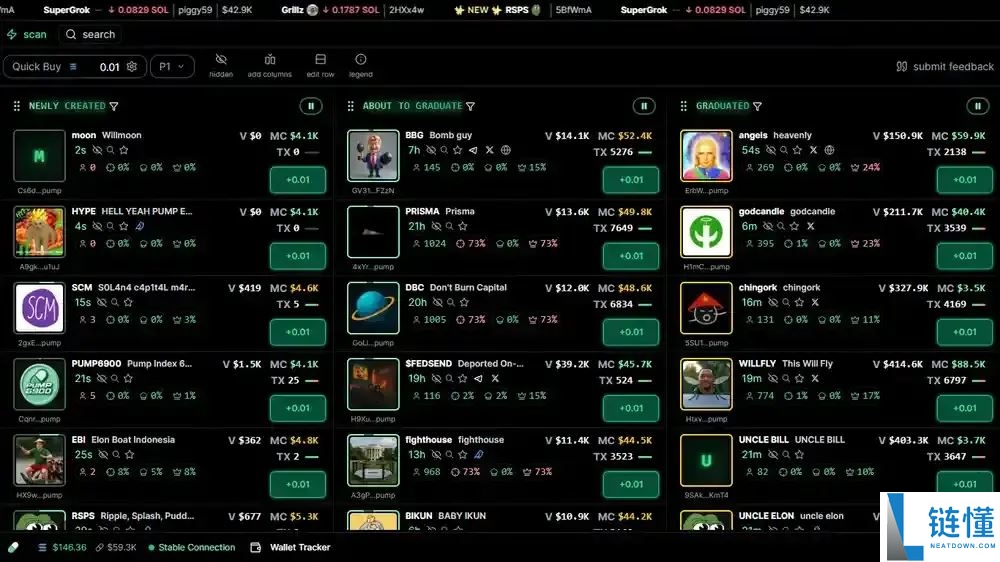1000x562 pixels.
Task: Star the godcandle token as favorite
Action: click(x=794, y=226)
